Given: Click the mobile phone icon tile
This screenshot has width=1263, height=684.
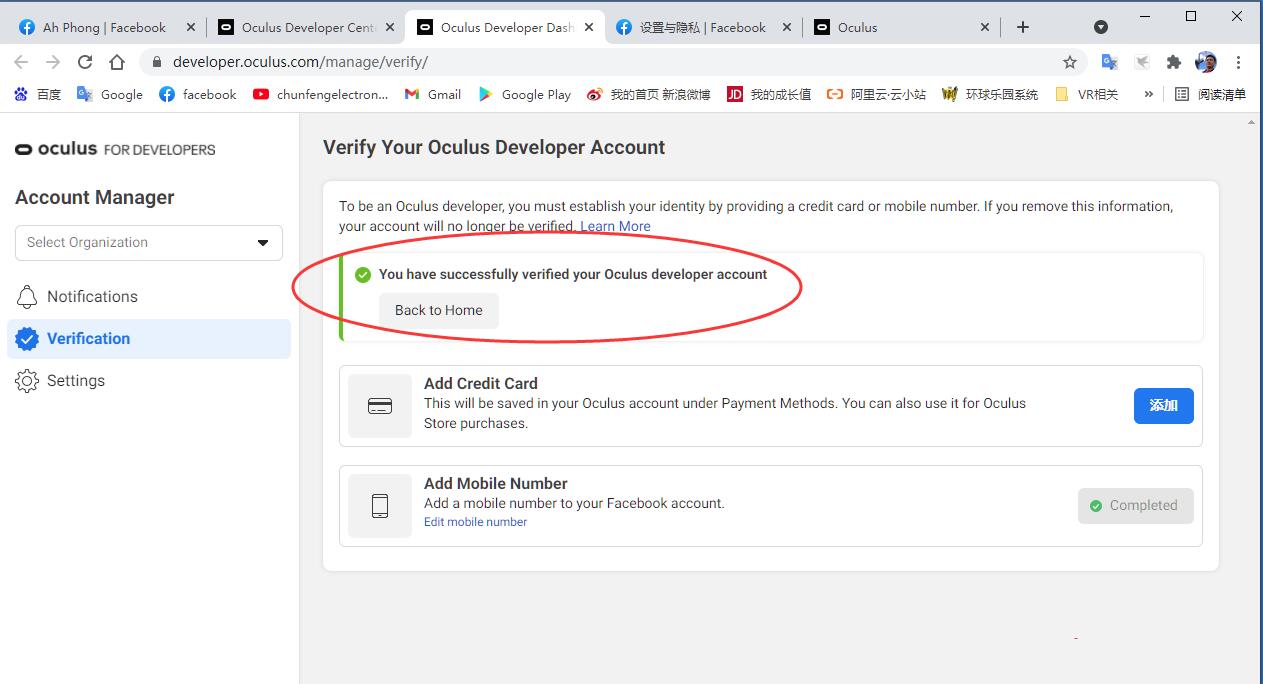Looking at the screenshot, I should (x=380, y=506).
